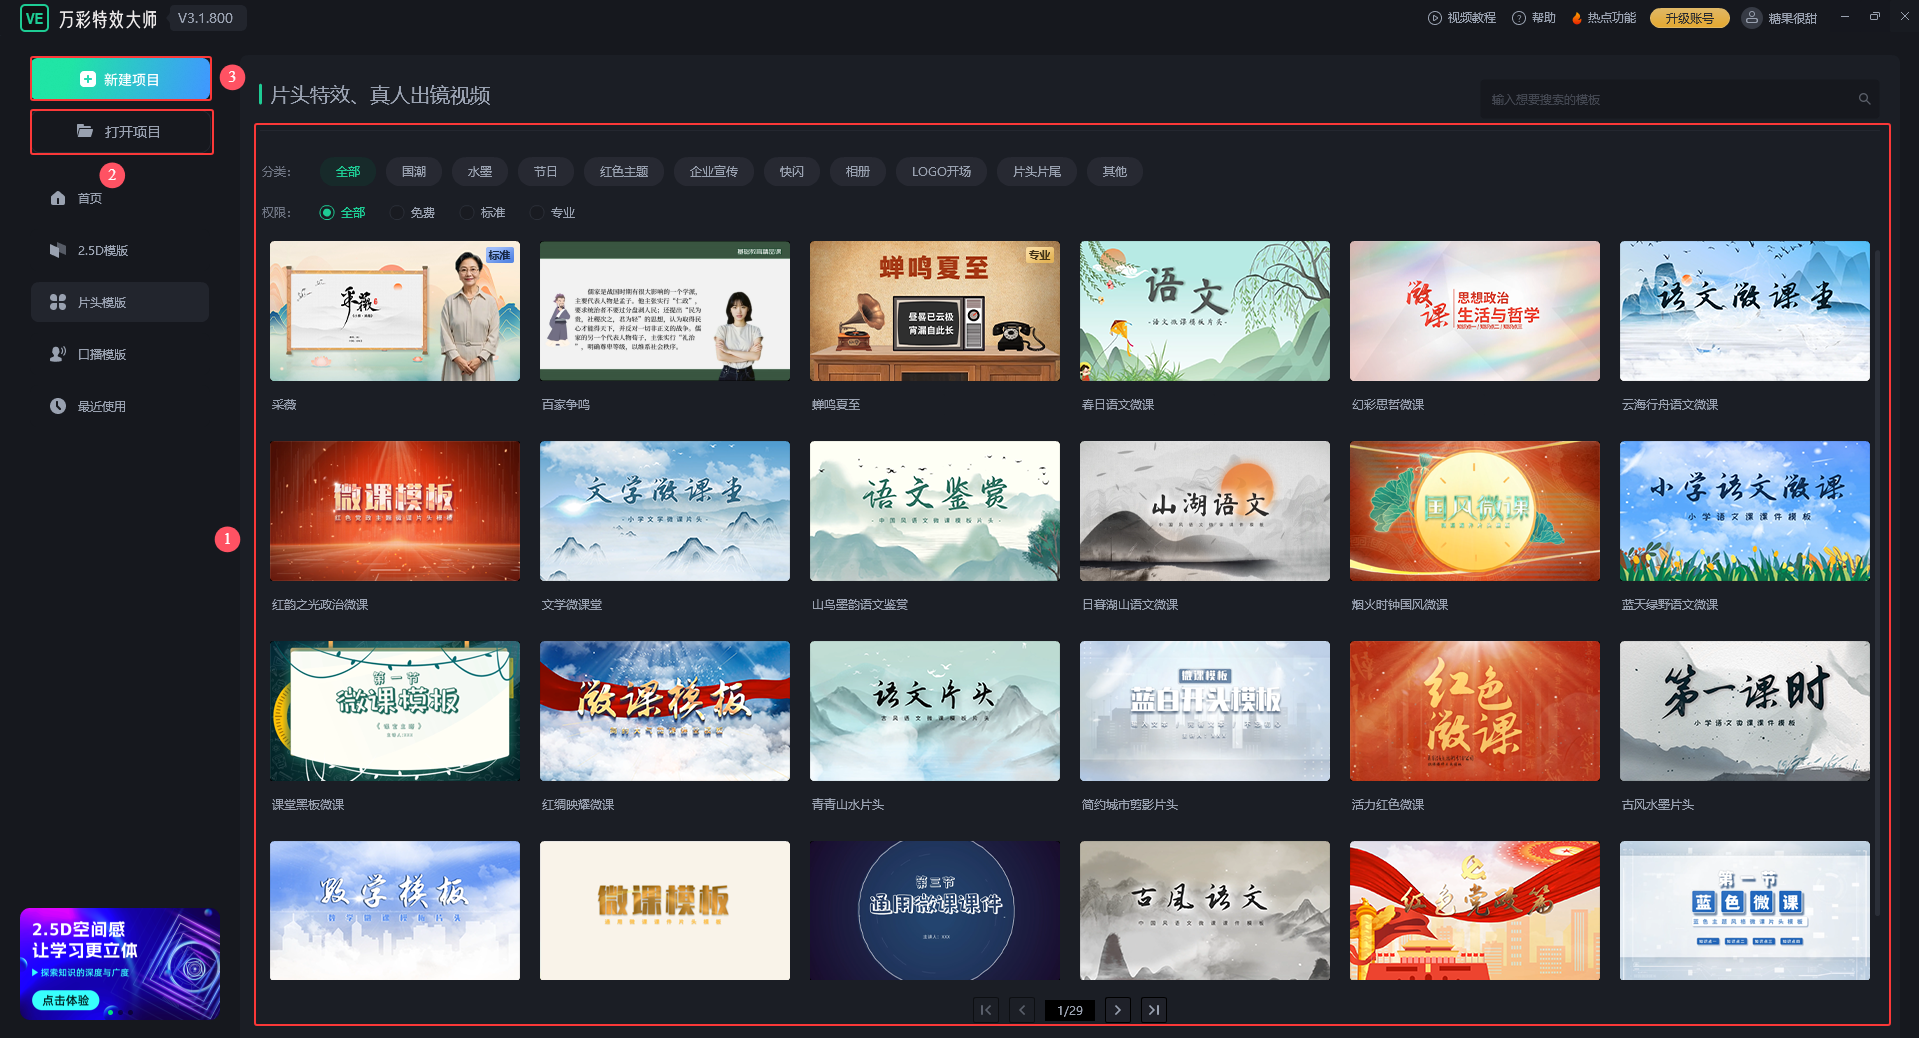Click the search magnifier icon
The width and height of the screenshot is (1919, 1038).
click(x=1864, y=99)
